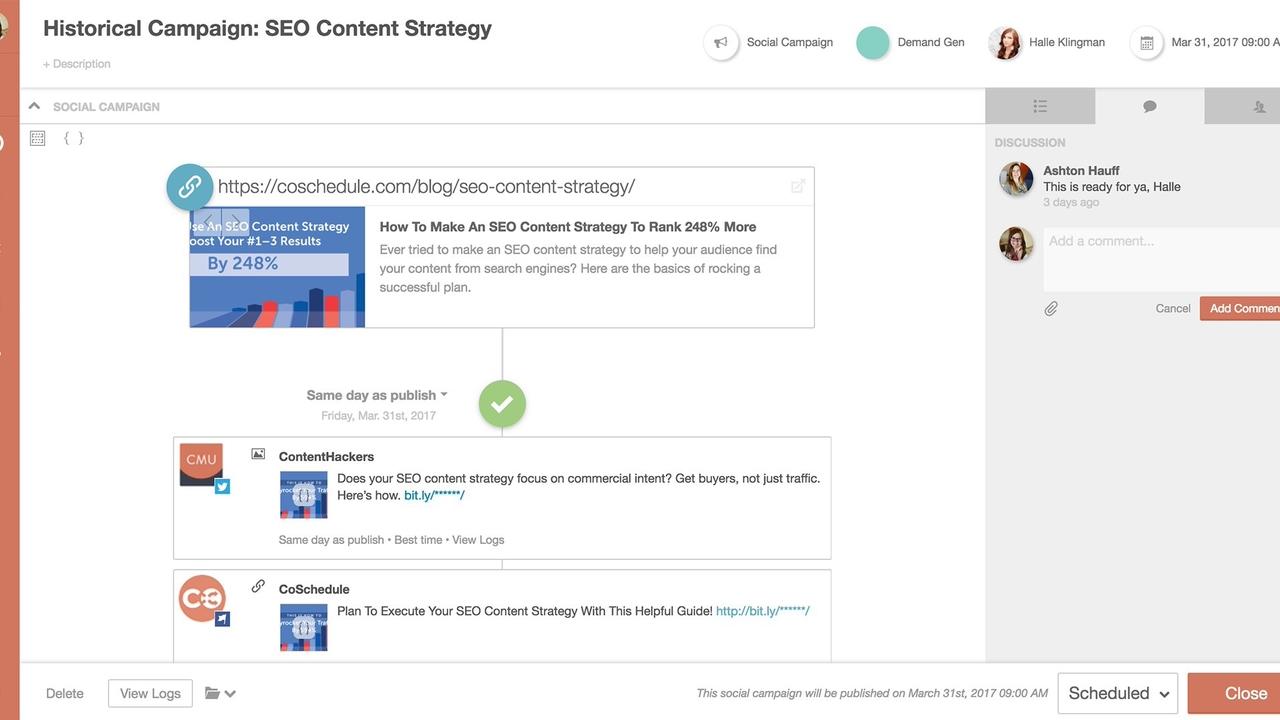The width and height of the screenshot is (1280, 720).
Task: Click the link post type icon for CoSchedule
Action: click(258, 587)
